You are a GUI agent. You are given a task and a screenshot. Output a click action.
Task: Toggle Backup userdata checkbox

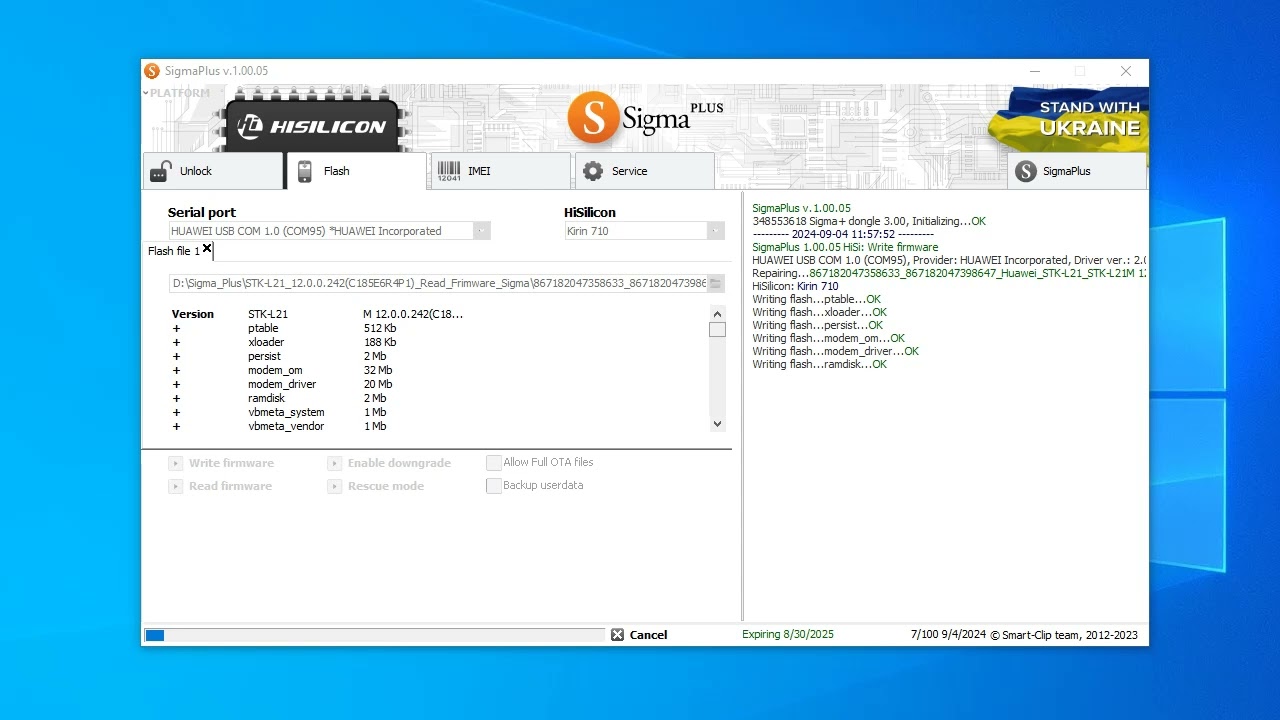point(494,486)
